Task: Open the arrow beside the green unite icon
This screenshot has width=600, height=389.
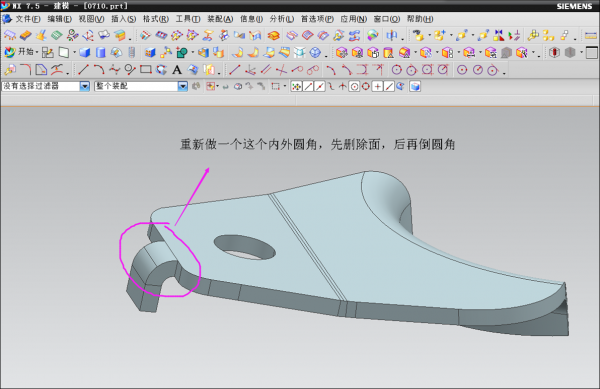Action: (192, 52)
